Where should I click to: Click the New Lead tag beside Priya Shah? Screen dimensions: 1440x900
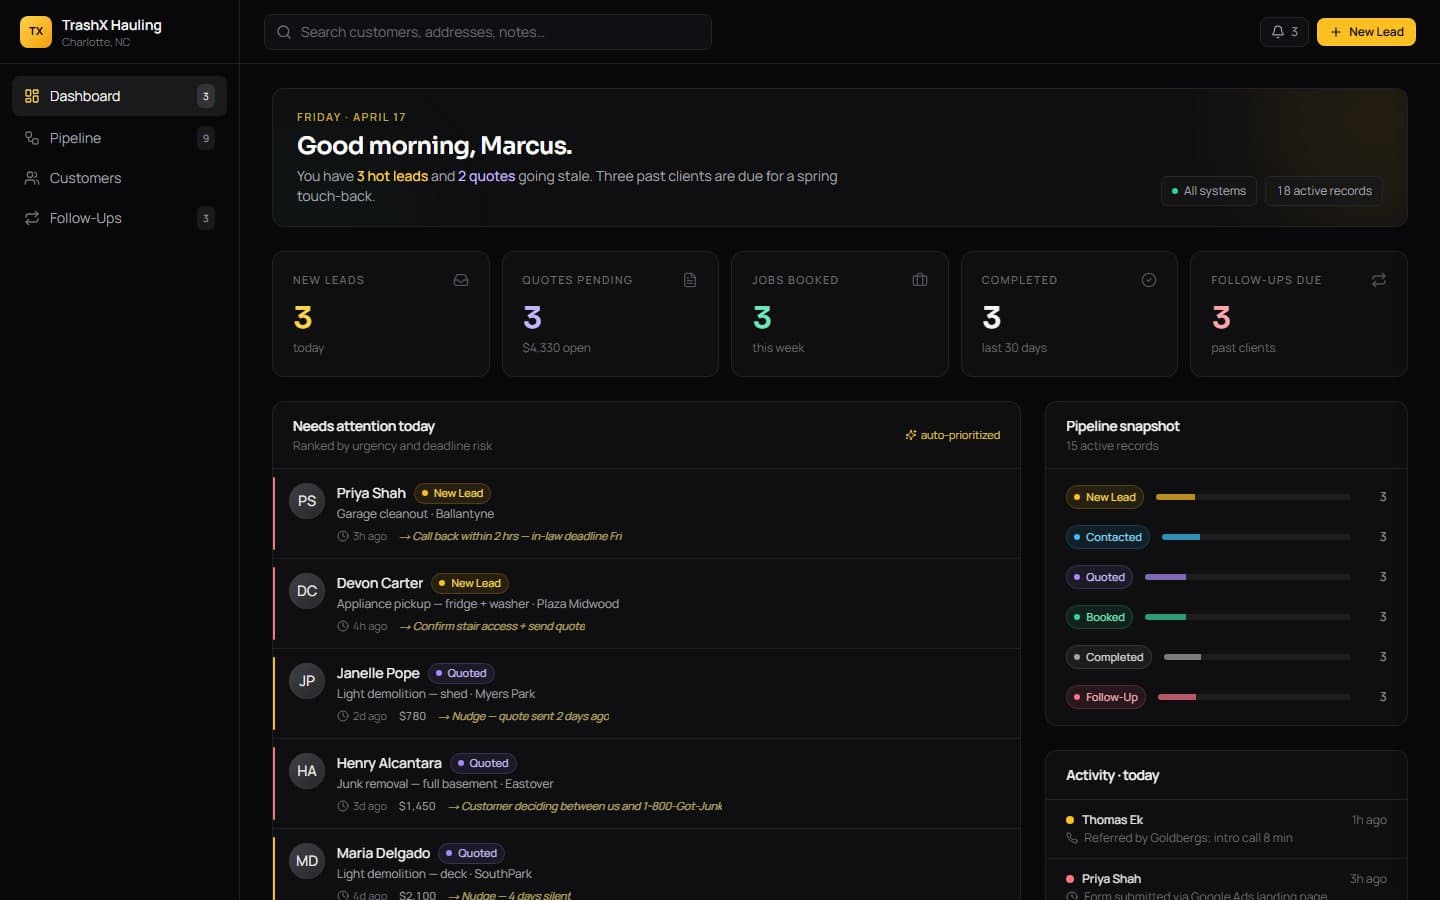452,493
